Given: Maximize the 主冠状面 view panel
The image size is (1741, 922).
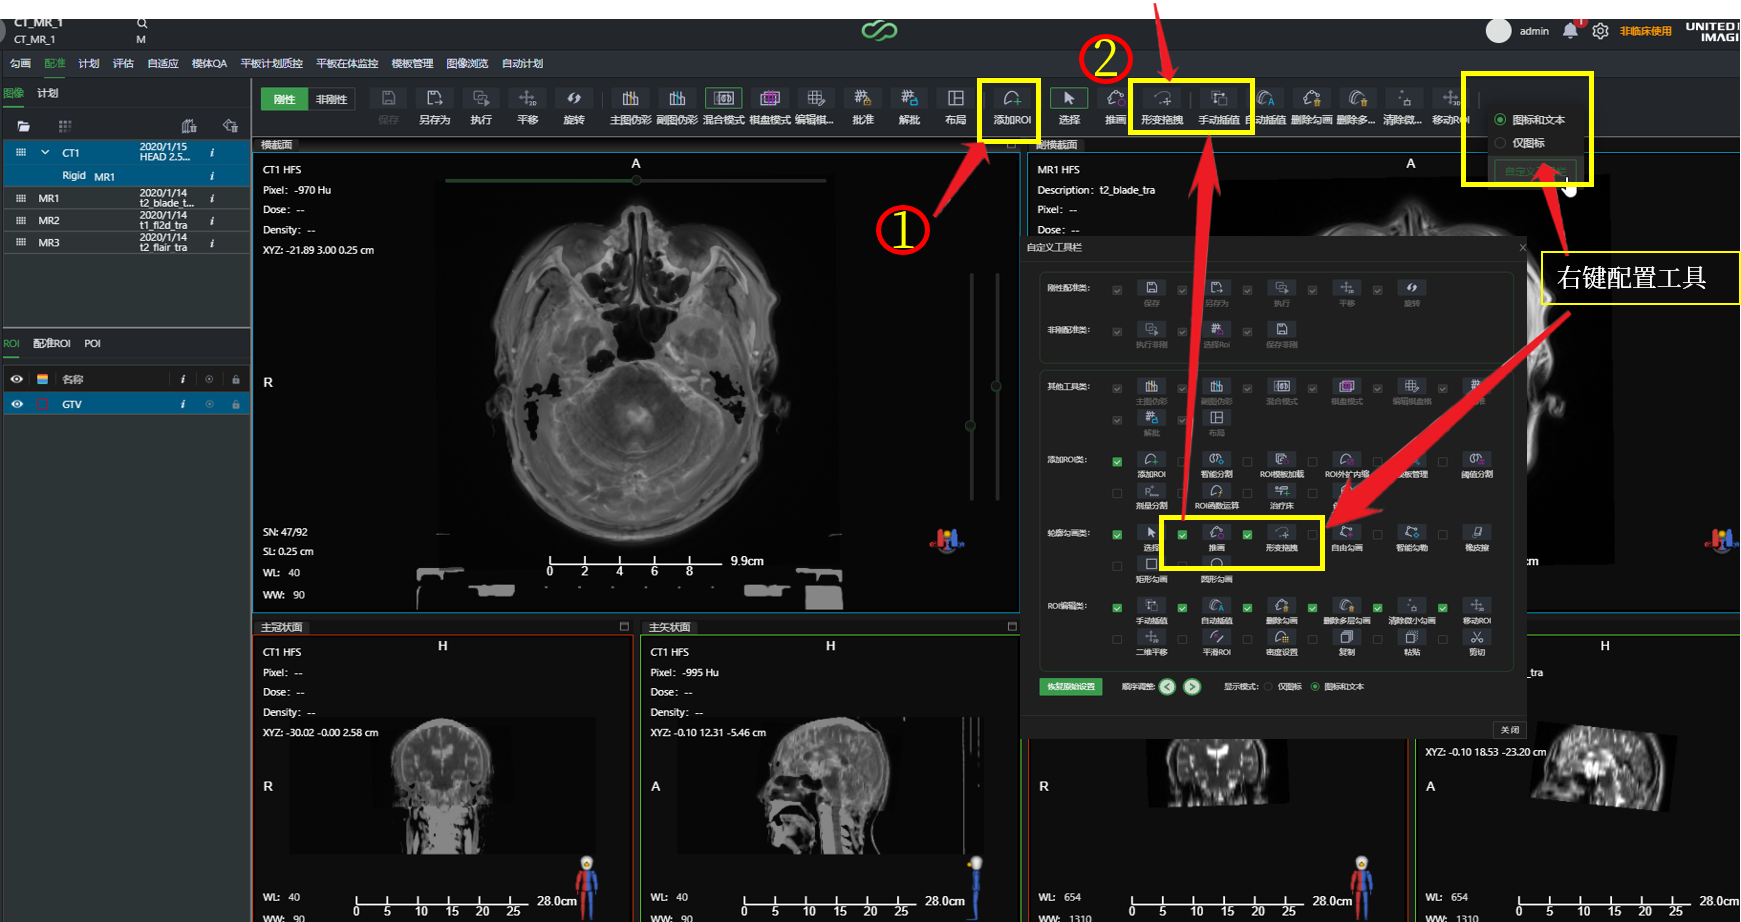Looking at the screenshot, I should pos(624,627).
